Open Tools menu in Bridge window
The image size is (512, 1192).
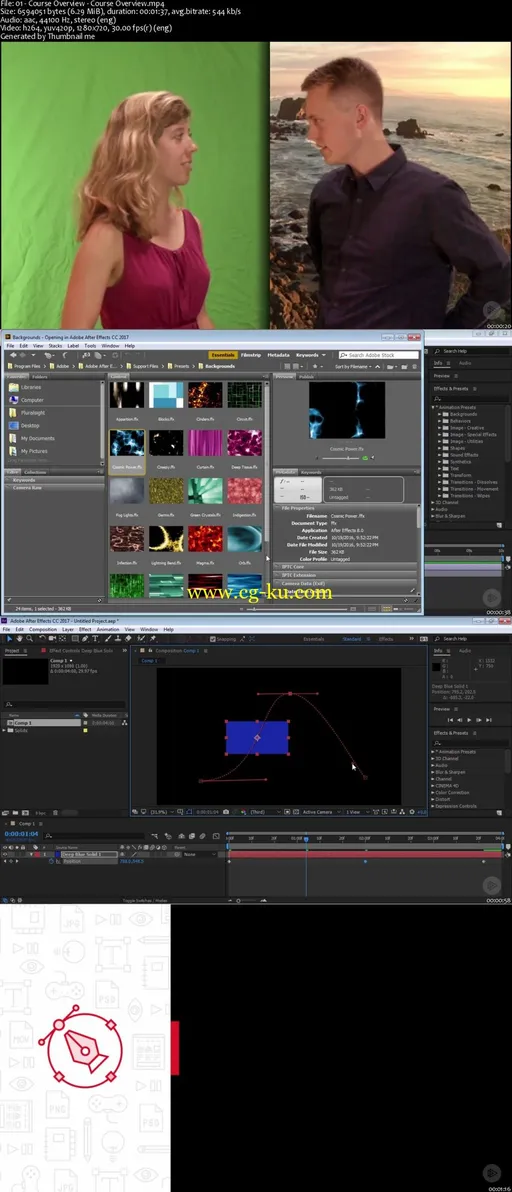[x=90, y=346]
